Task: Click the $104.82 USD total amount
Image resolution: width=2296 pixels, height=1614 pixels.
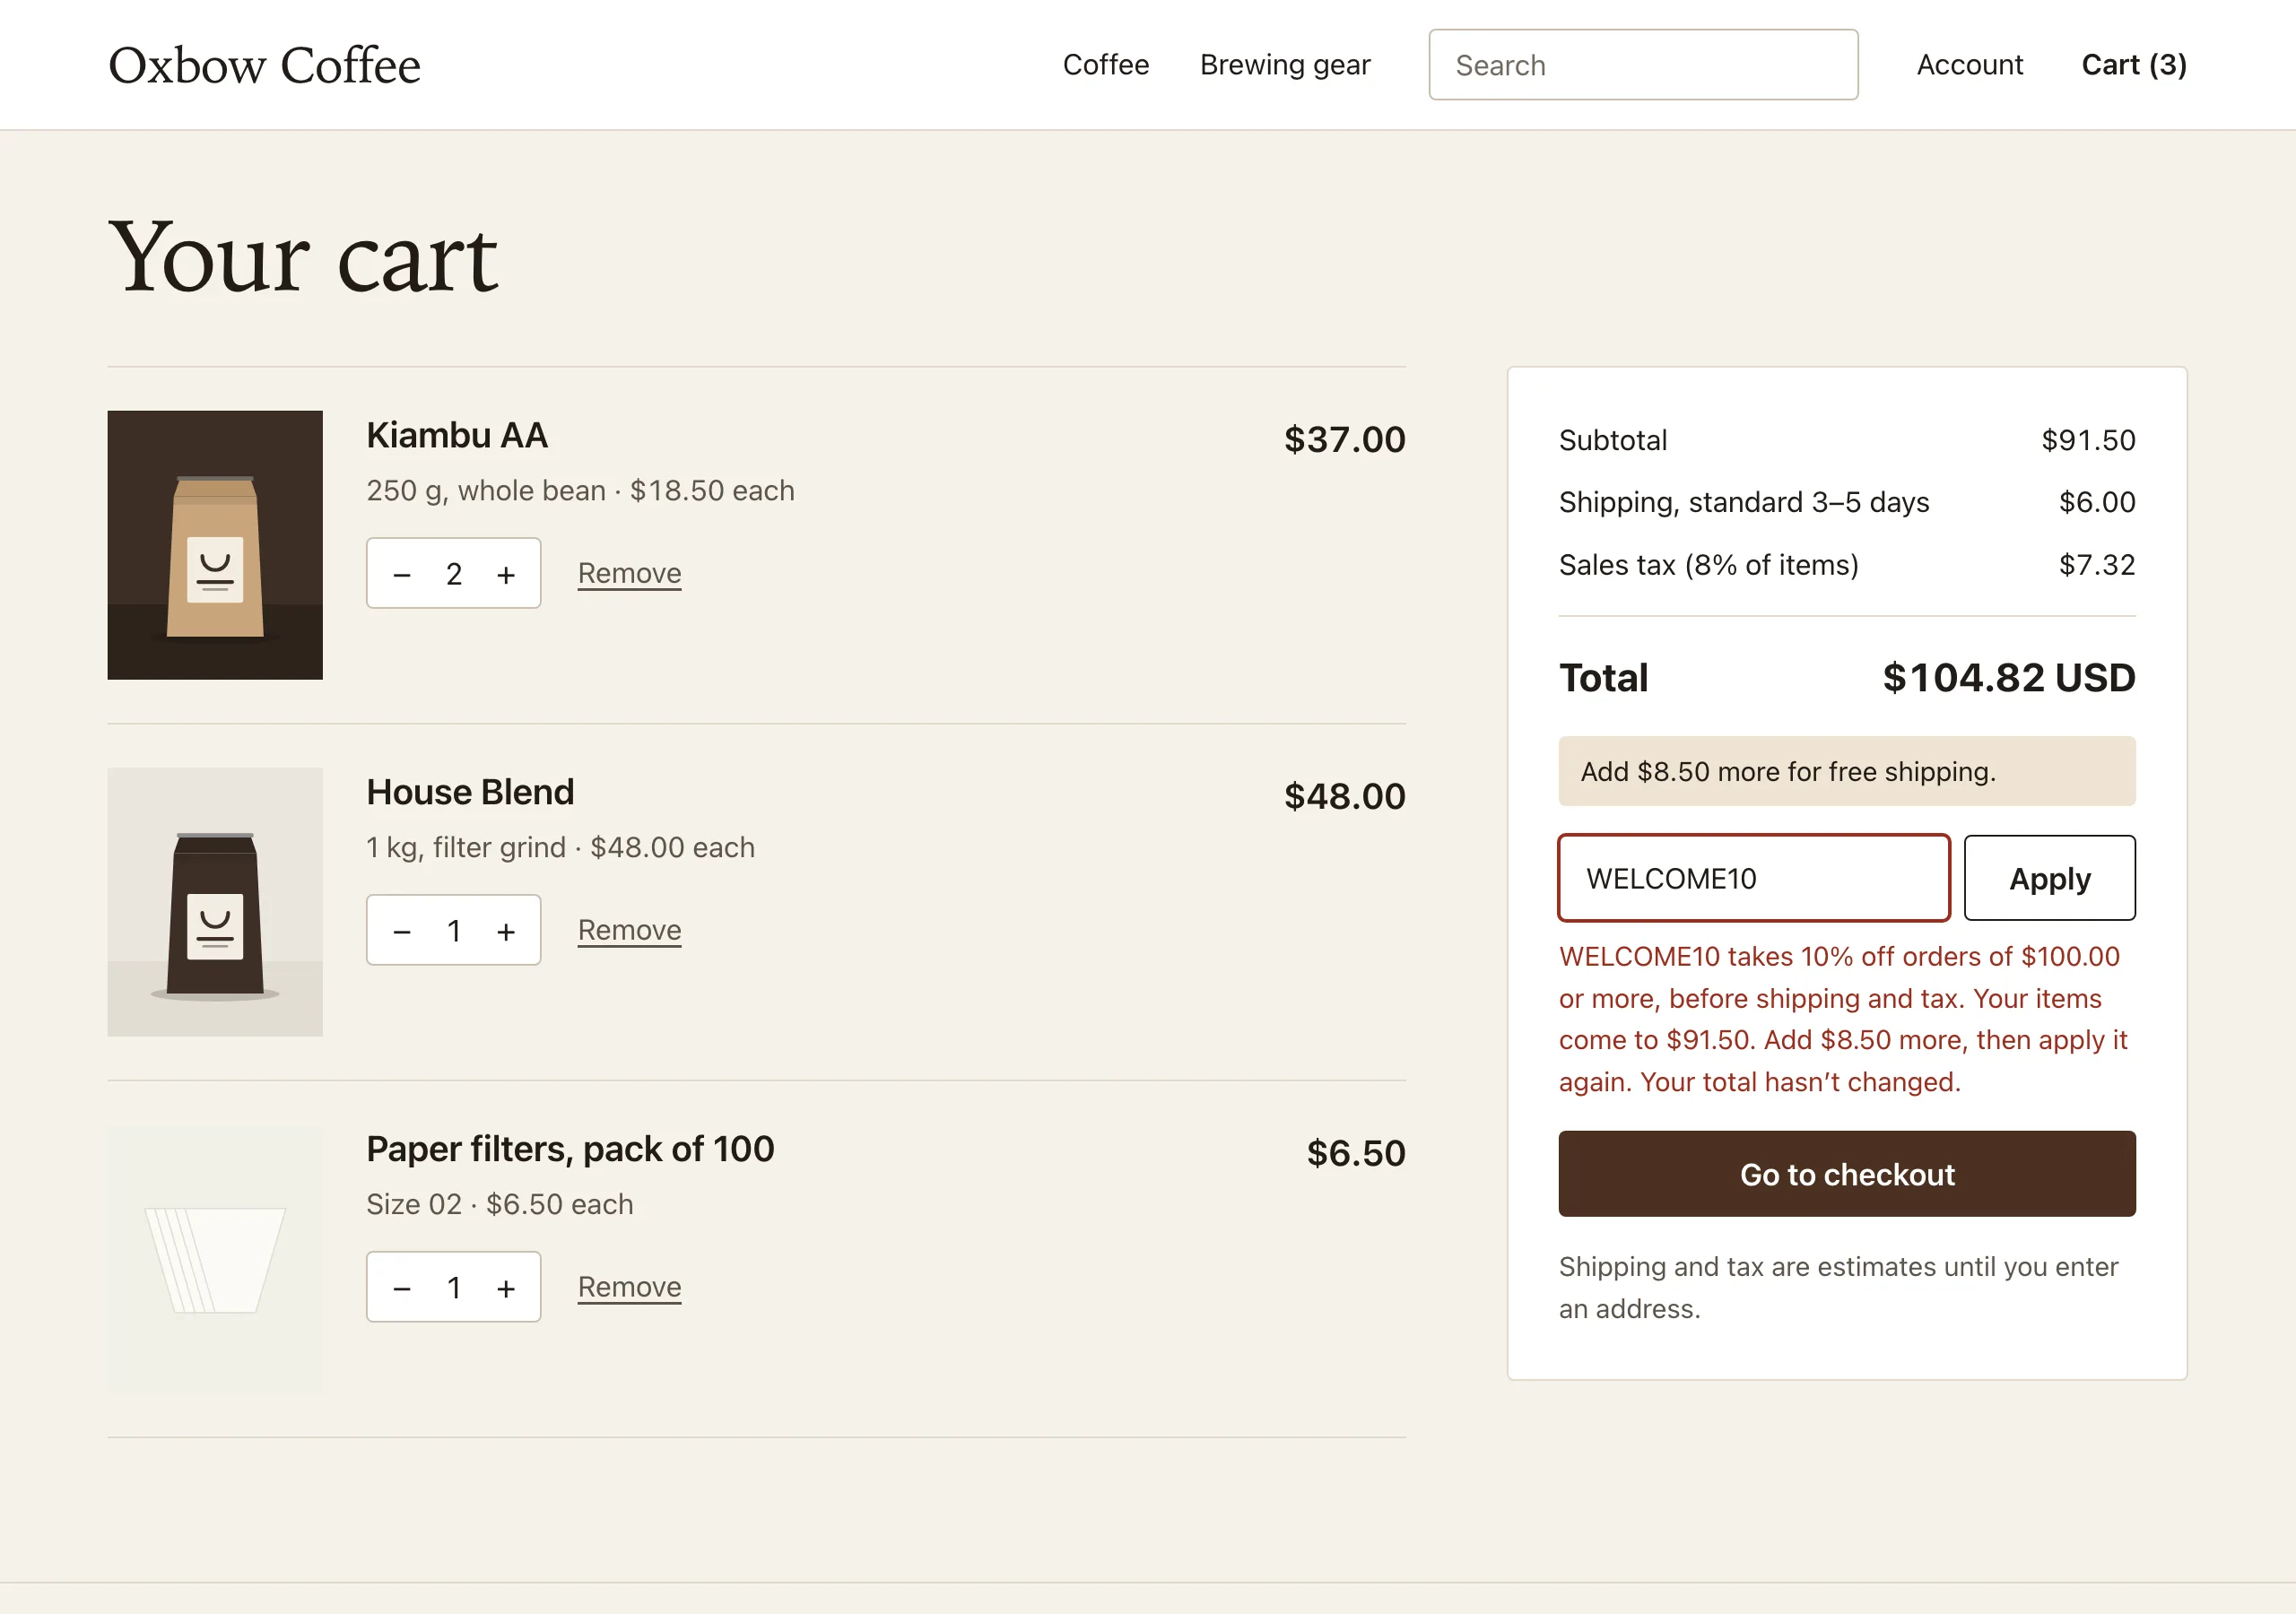Action: click(x=2008, y=678)
